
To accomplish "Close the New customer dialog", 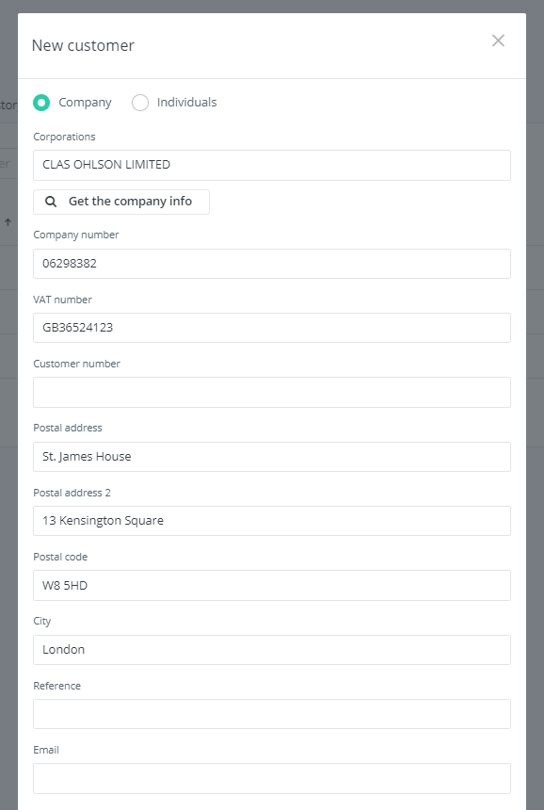I will [498, 41].
